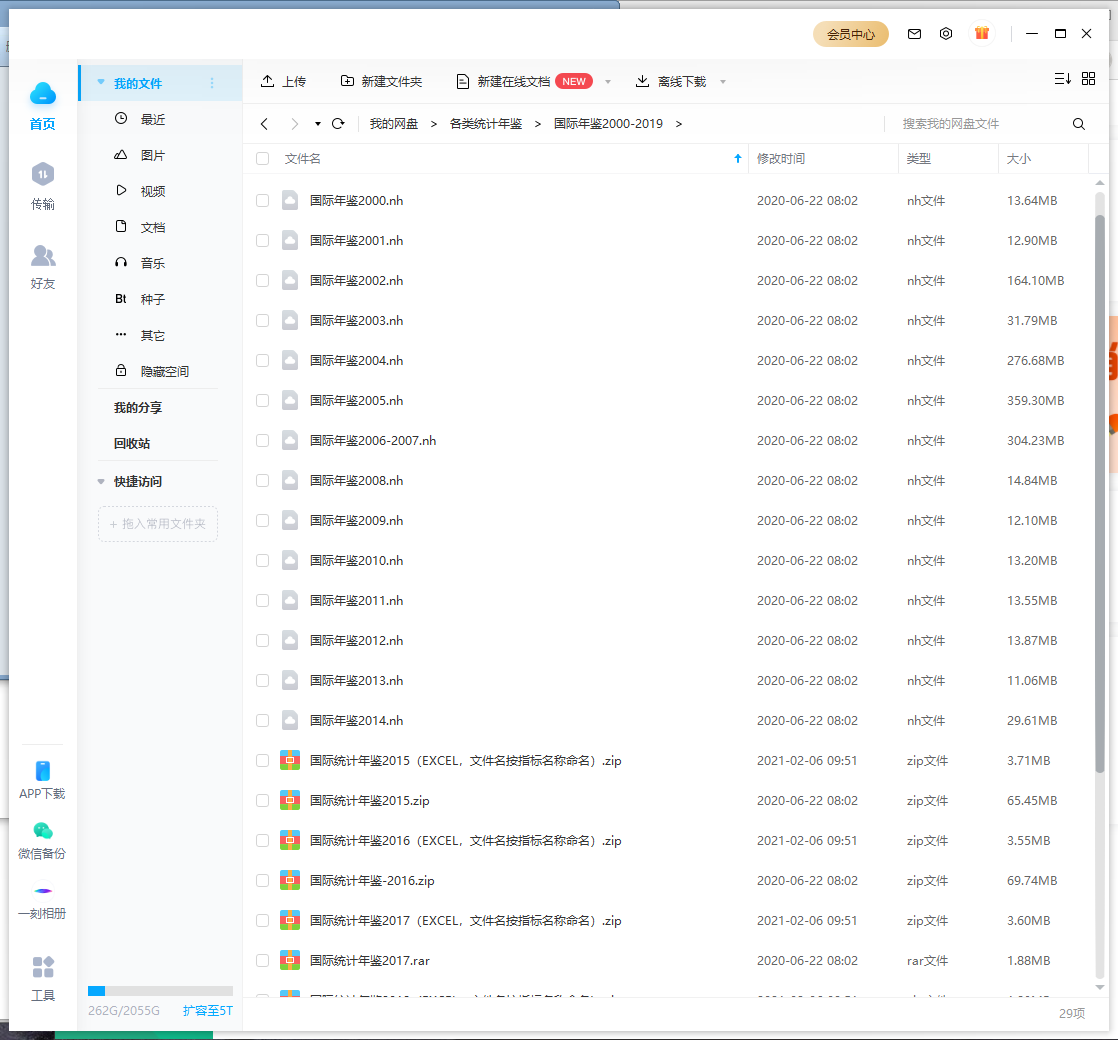1118x1040 pixels.
Task: Click the storage usage progress bar
Action: click(x=160, y=991)
